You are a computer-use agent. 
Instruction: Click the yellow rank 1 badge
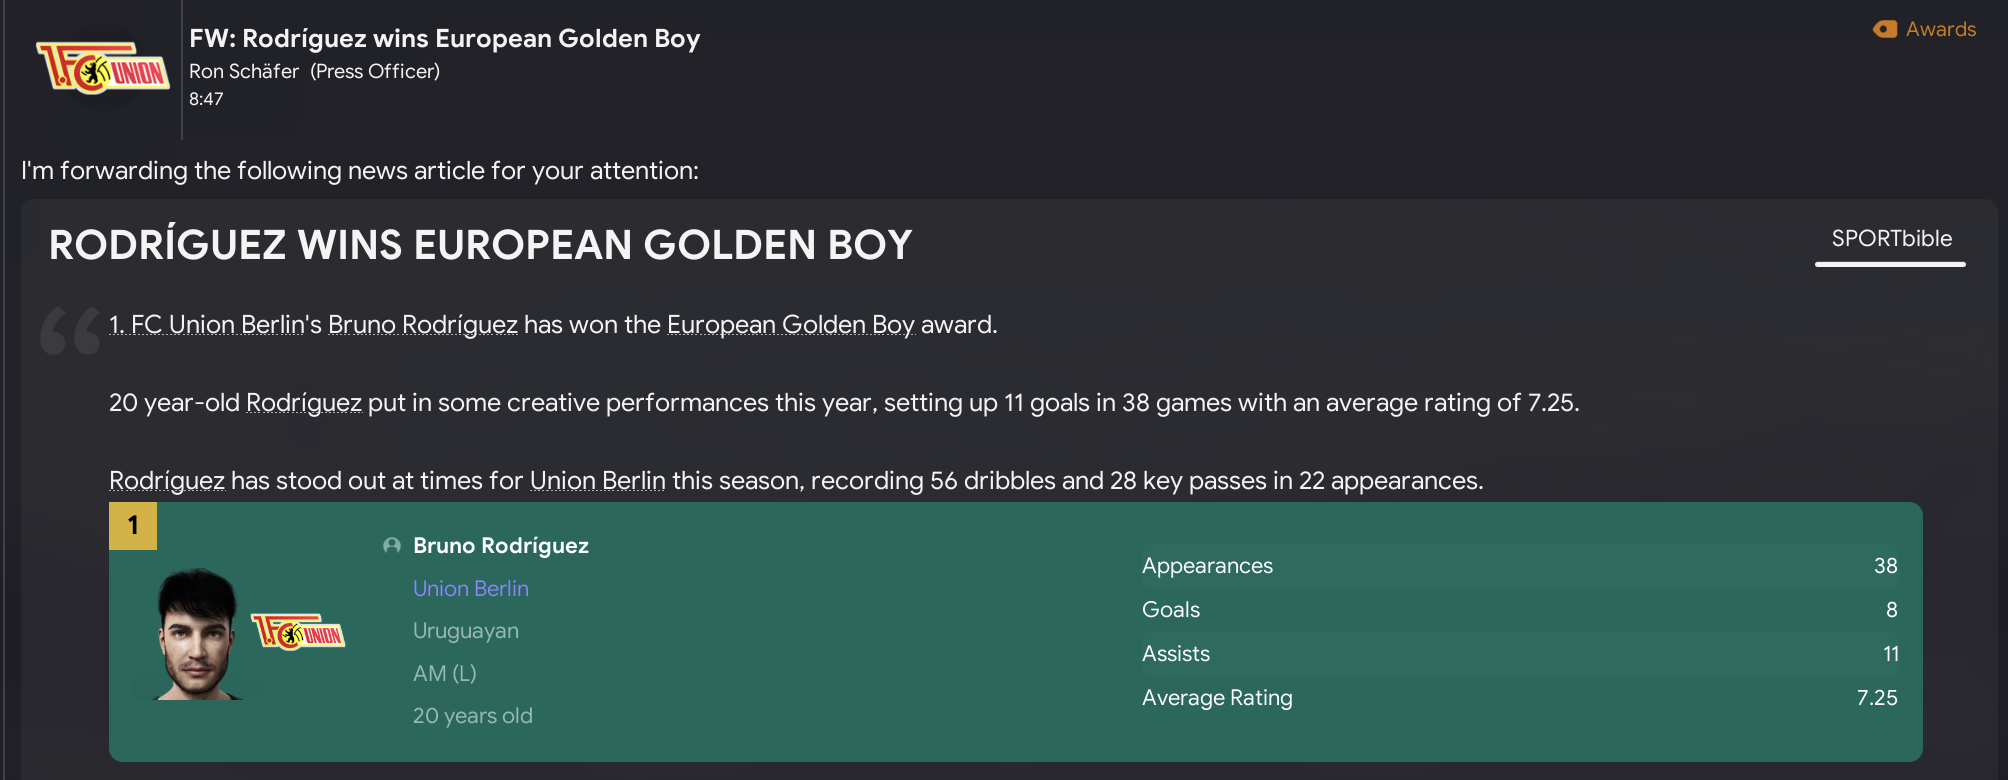tap(133, 526)
